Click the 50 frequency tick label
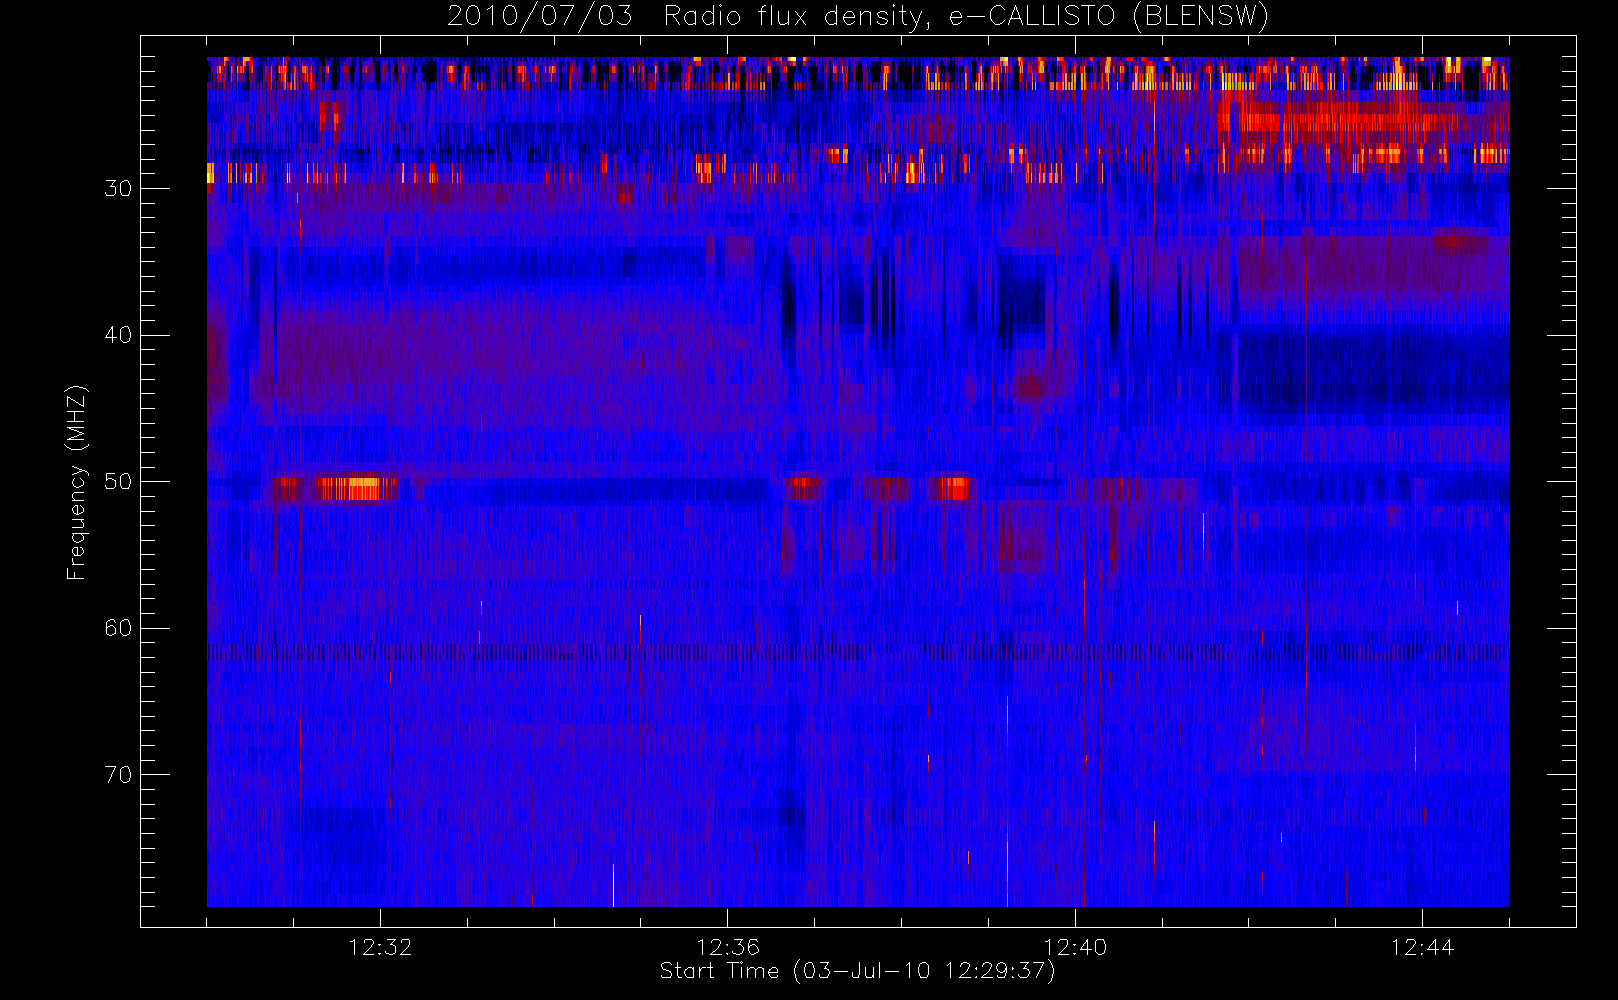The width and height of the screenshot is (1618, 1000). [x=118, y=481]
